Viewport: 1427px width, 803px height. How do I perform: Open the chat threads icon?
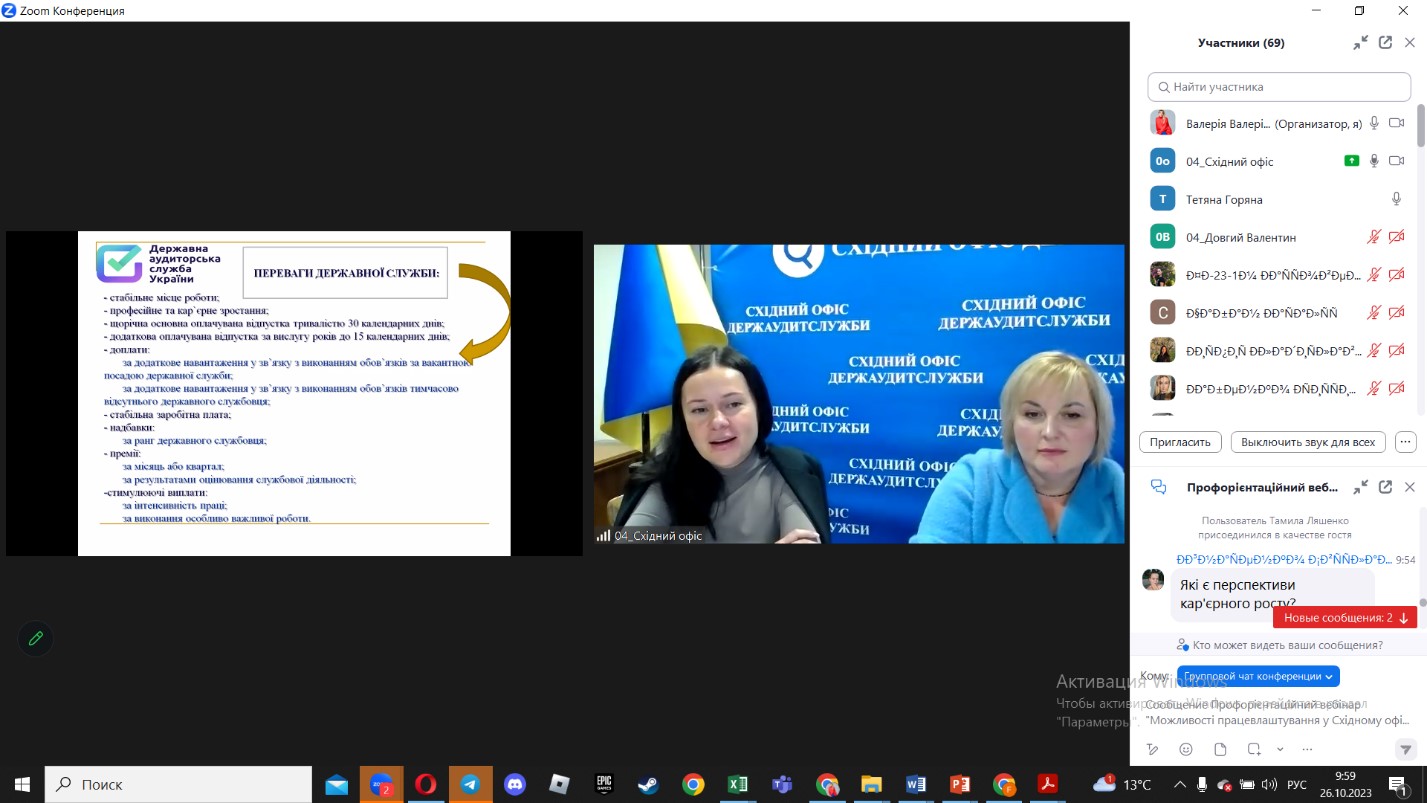point(1159,487)
